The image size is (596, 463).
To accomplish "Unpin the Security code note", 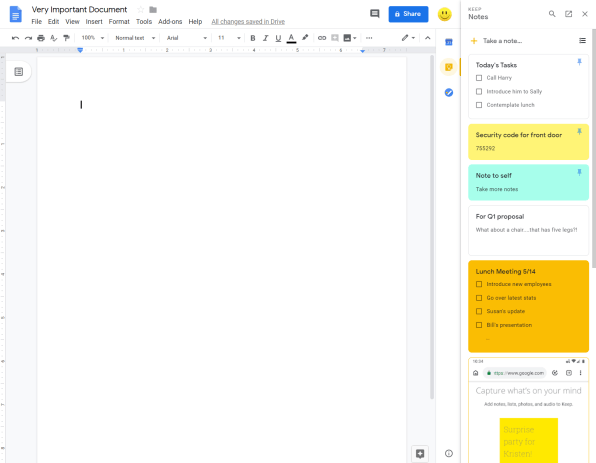I will pos(579,132).
